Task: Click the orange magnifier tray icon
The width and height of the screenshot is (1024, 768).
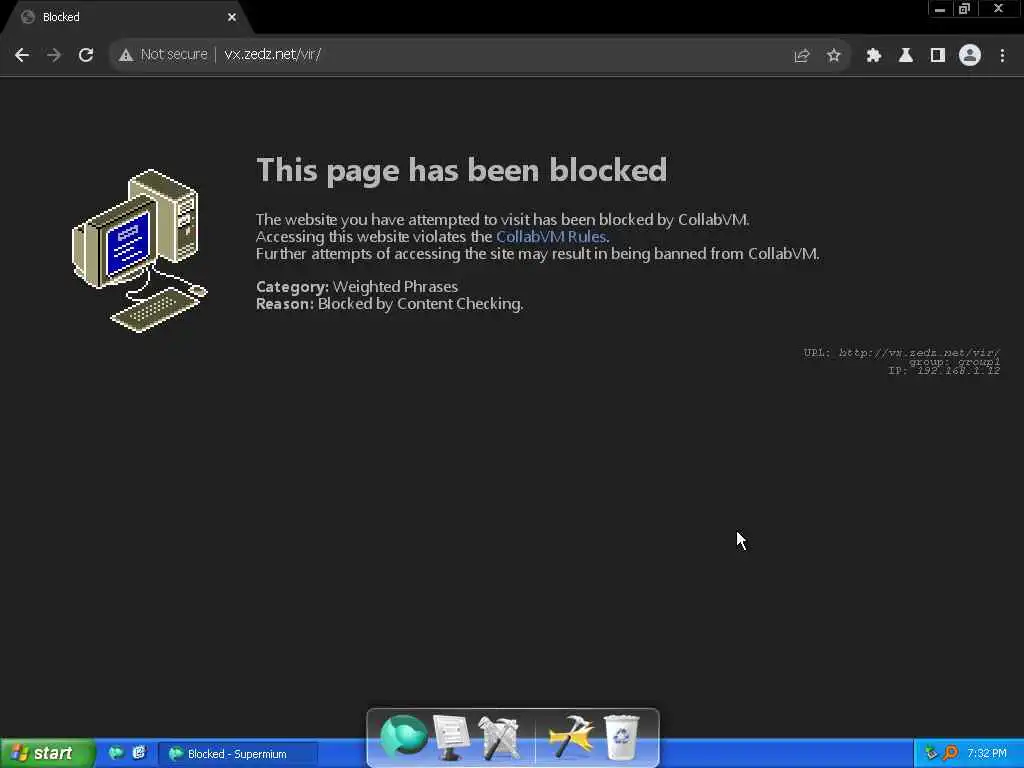Action: coord(950,754)
